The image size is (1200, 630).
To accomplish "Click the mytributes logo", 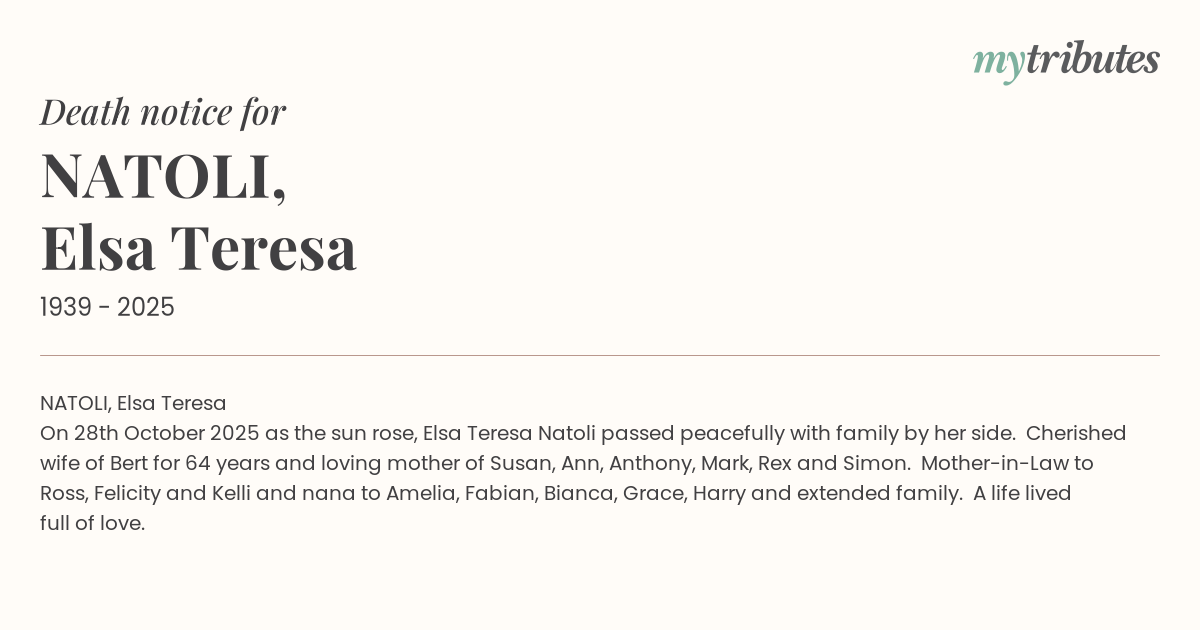I will tap(1066, 60).
